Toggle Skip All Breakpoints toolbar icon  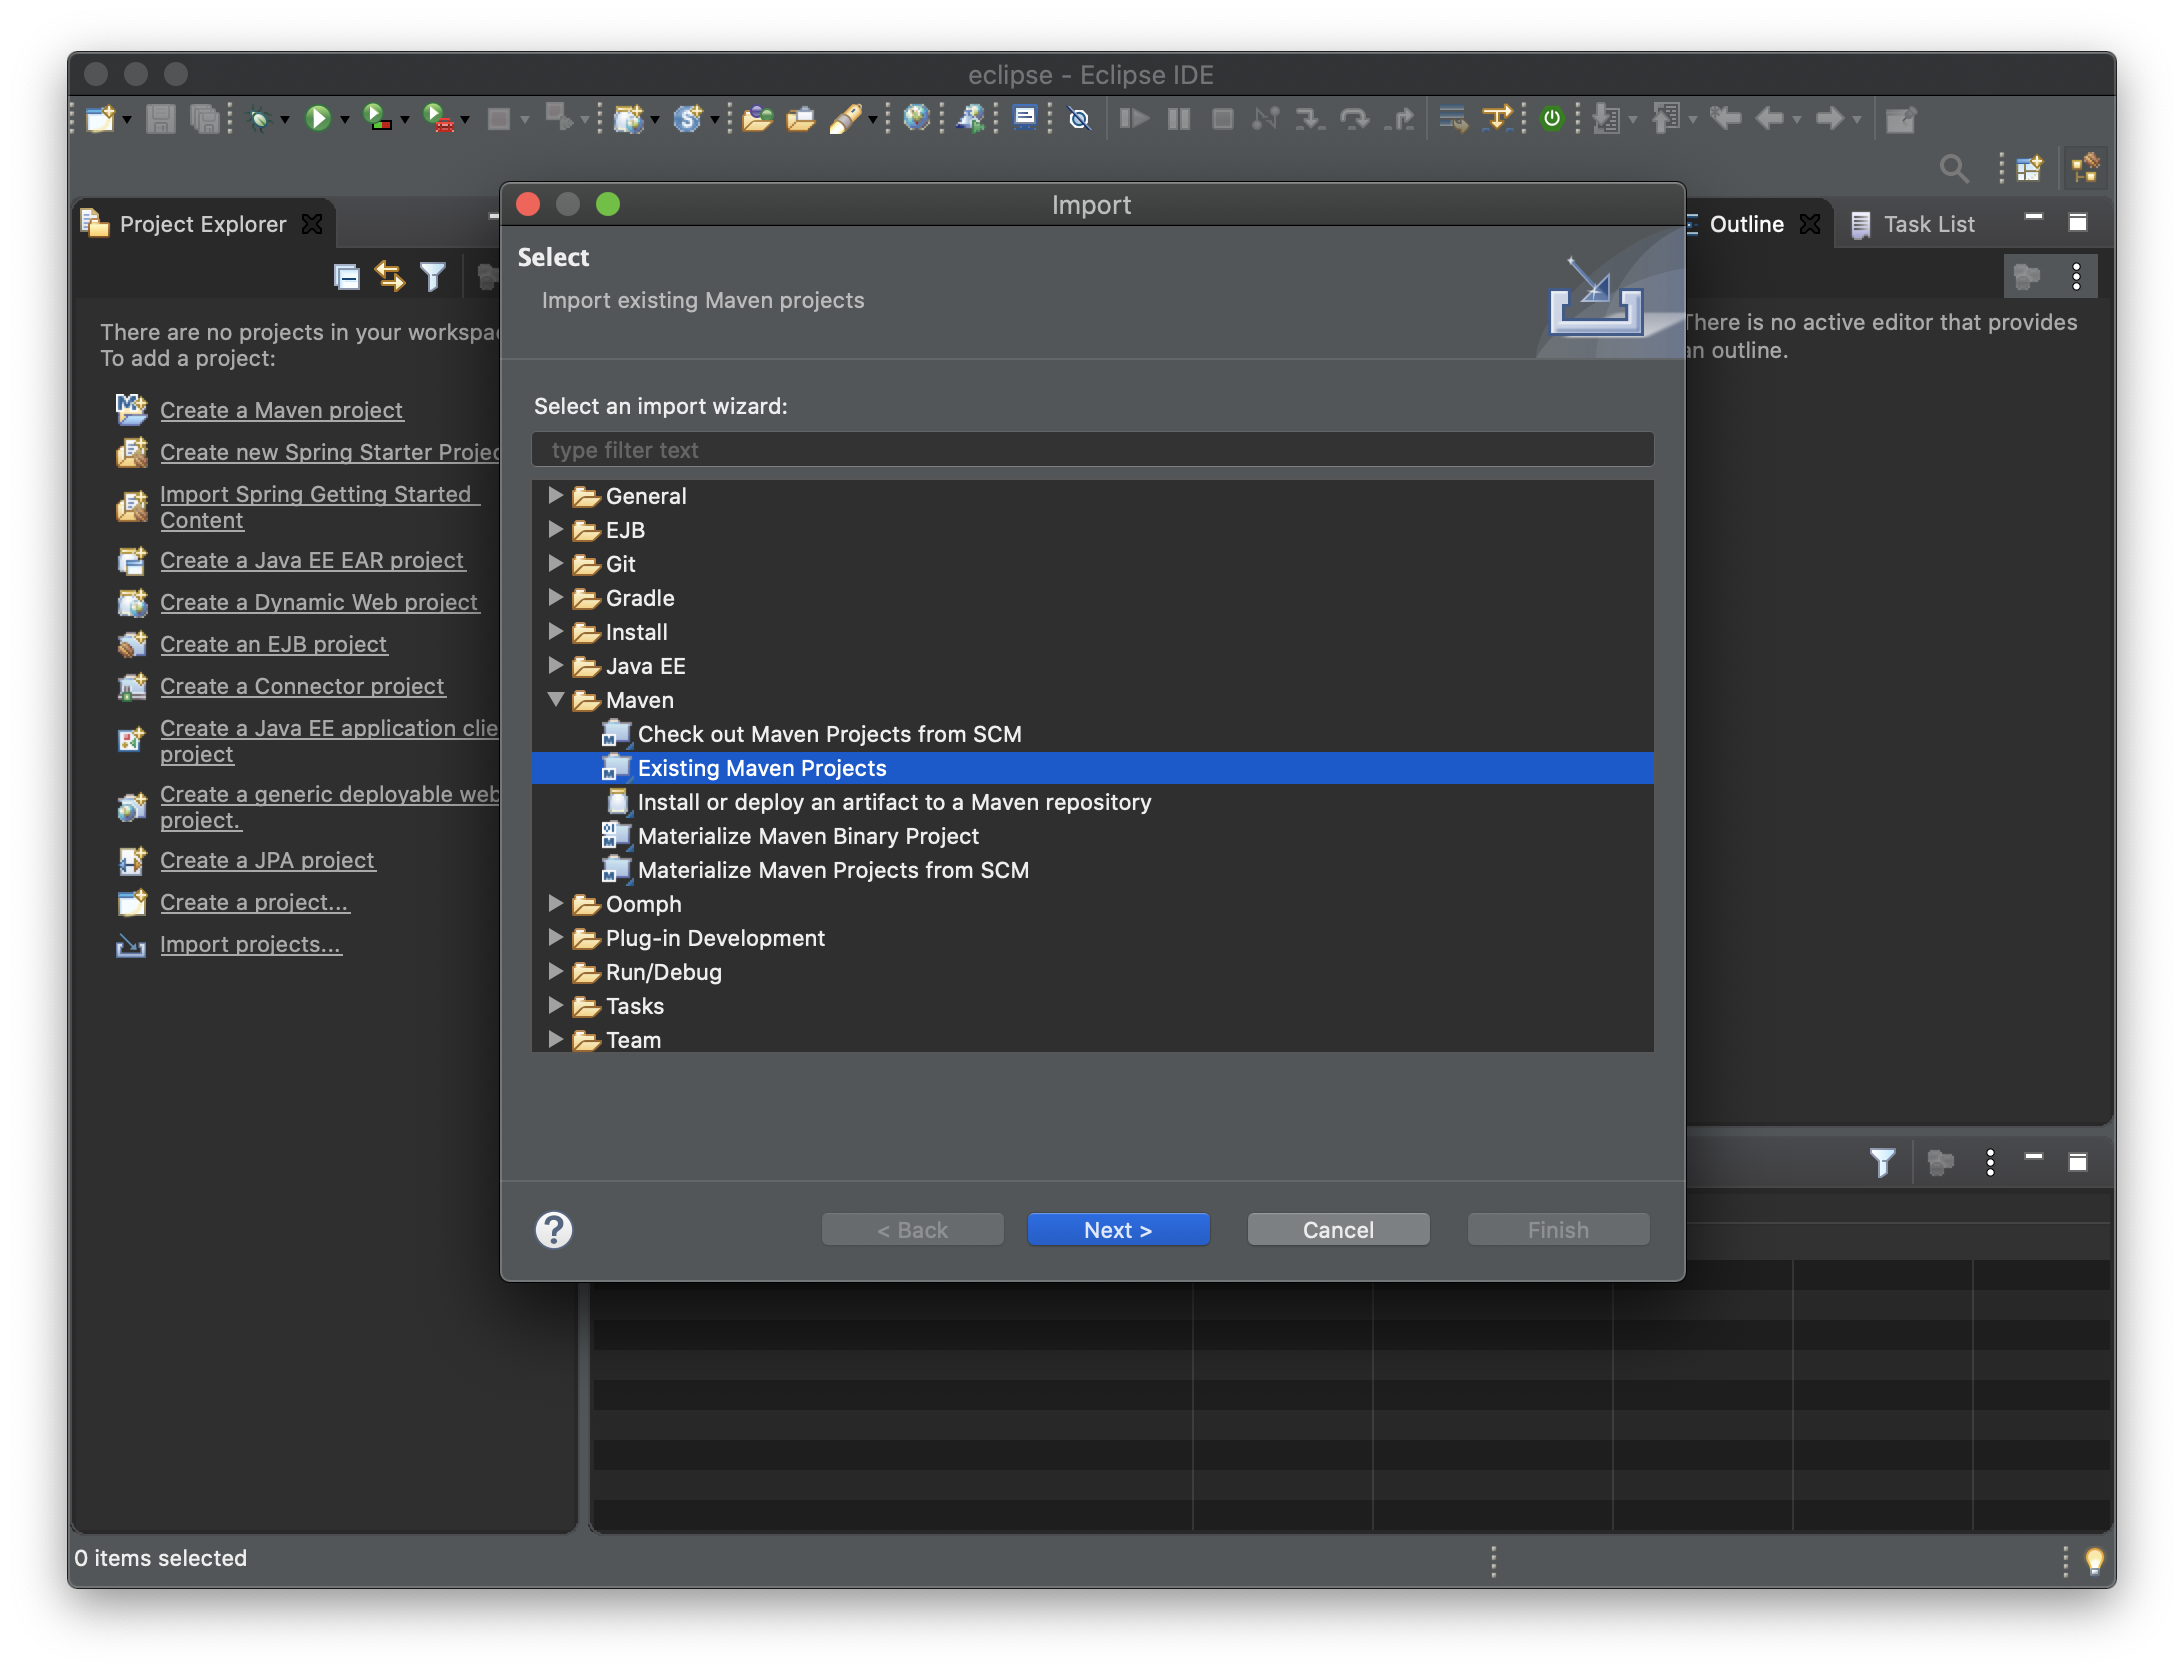1079,119
